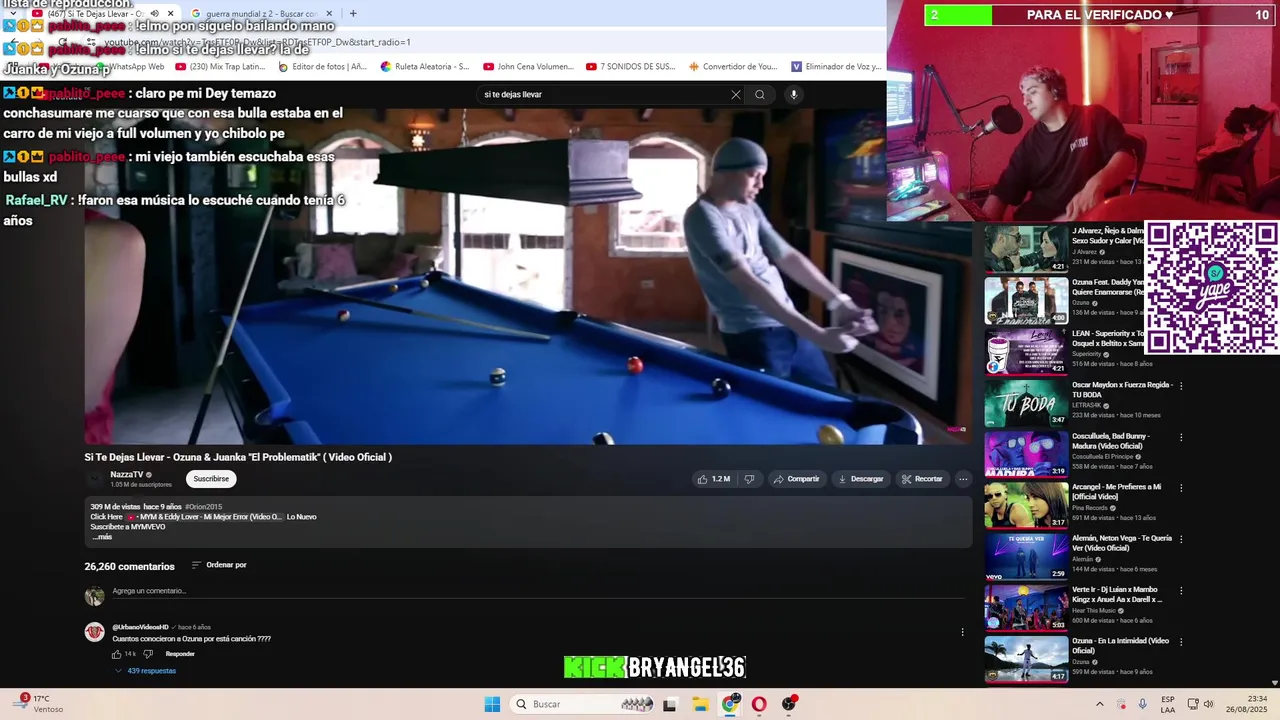Image resolution: width=1280 pixels, height=720 pixels.
Task: Open a new browser tab
Action: pyautogui.click(x=353, y=14)
